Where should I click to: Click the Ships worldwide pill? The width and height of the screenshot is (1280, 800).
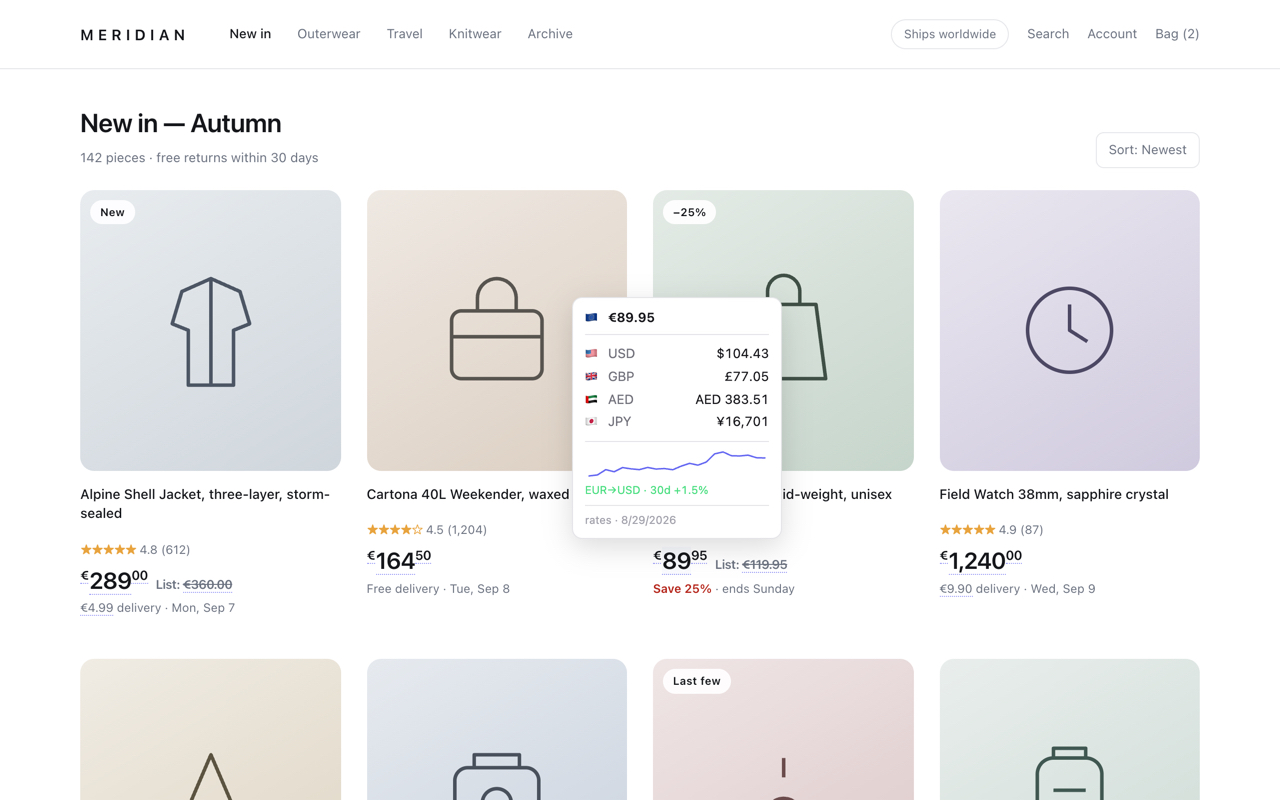[950, 34]
